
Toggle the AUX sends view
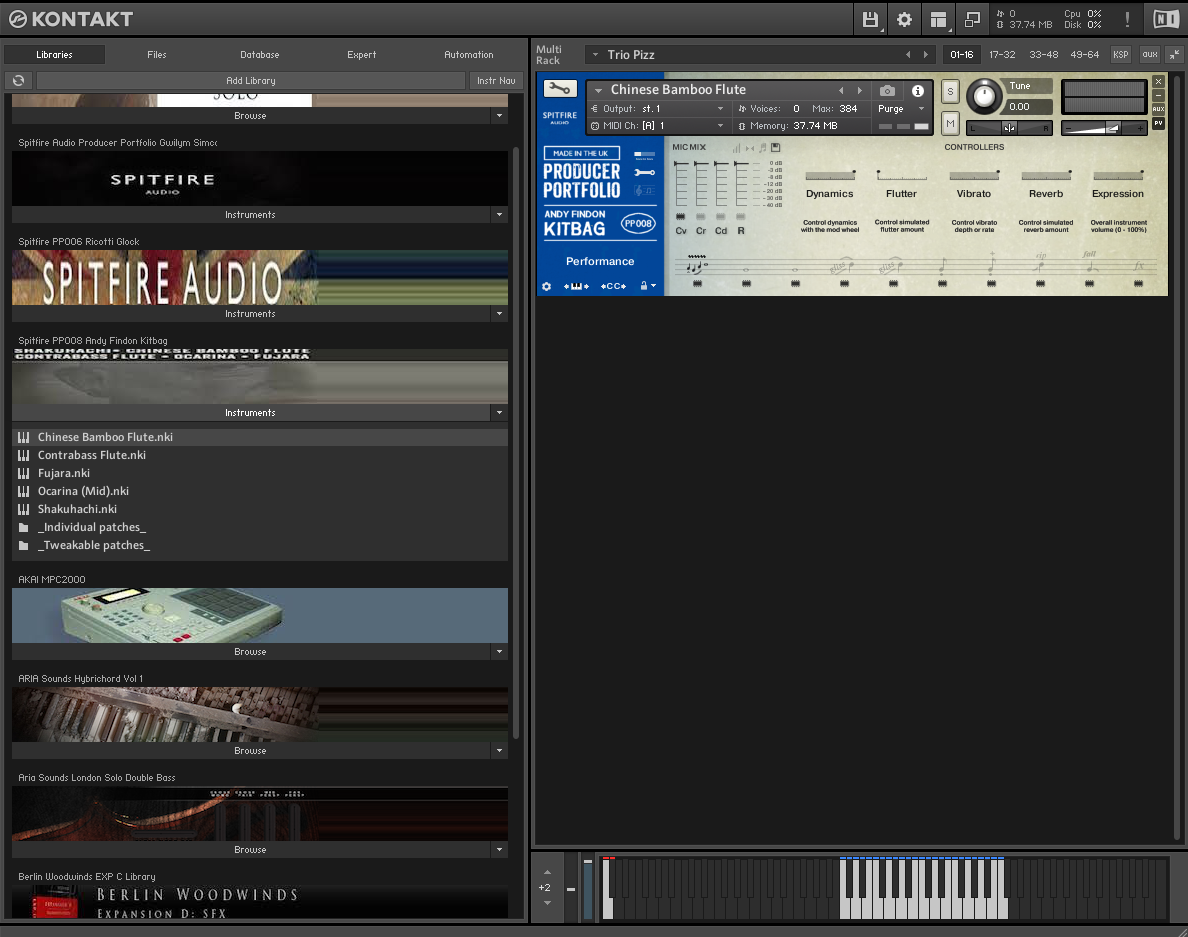click(x=1158, y=109)
